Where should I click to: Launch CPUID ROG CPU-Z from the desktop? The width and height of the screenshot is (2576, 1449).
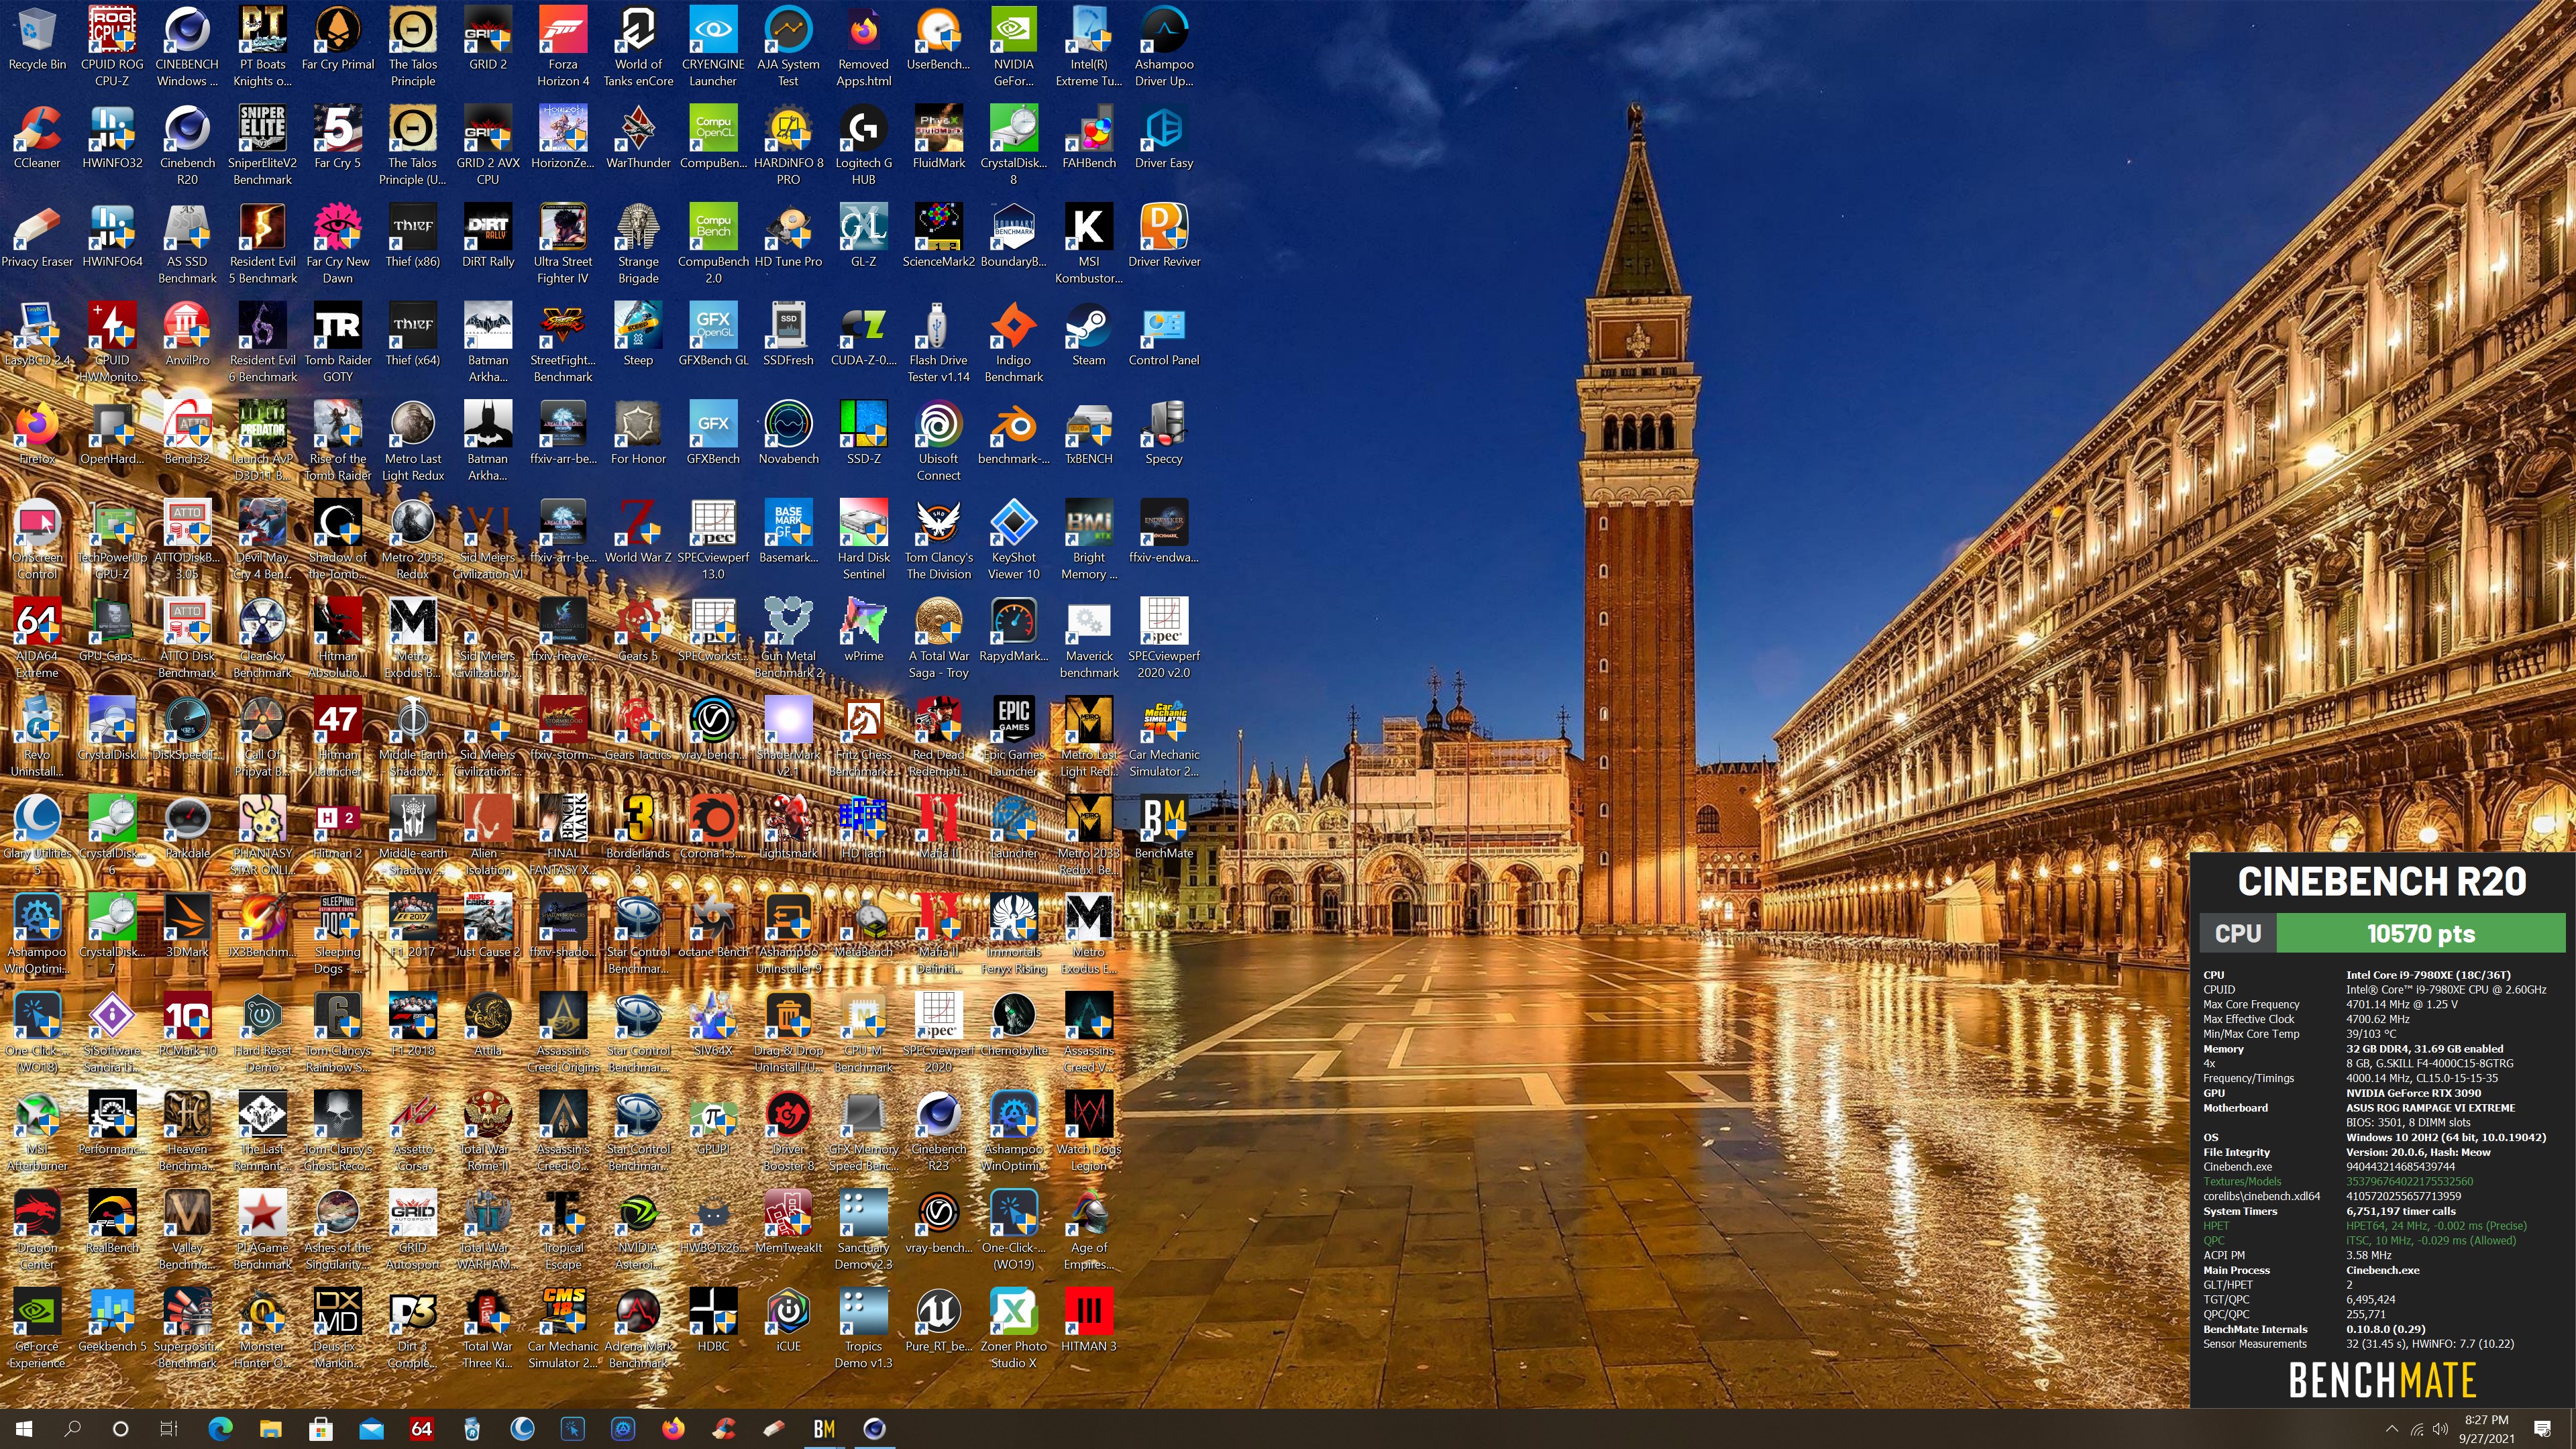click(x=112, y=46)
